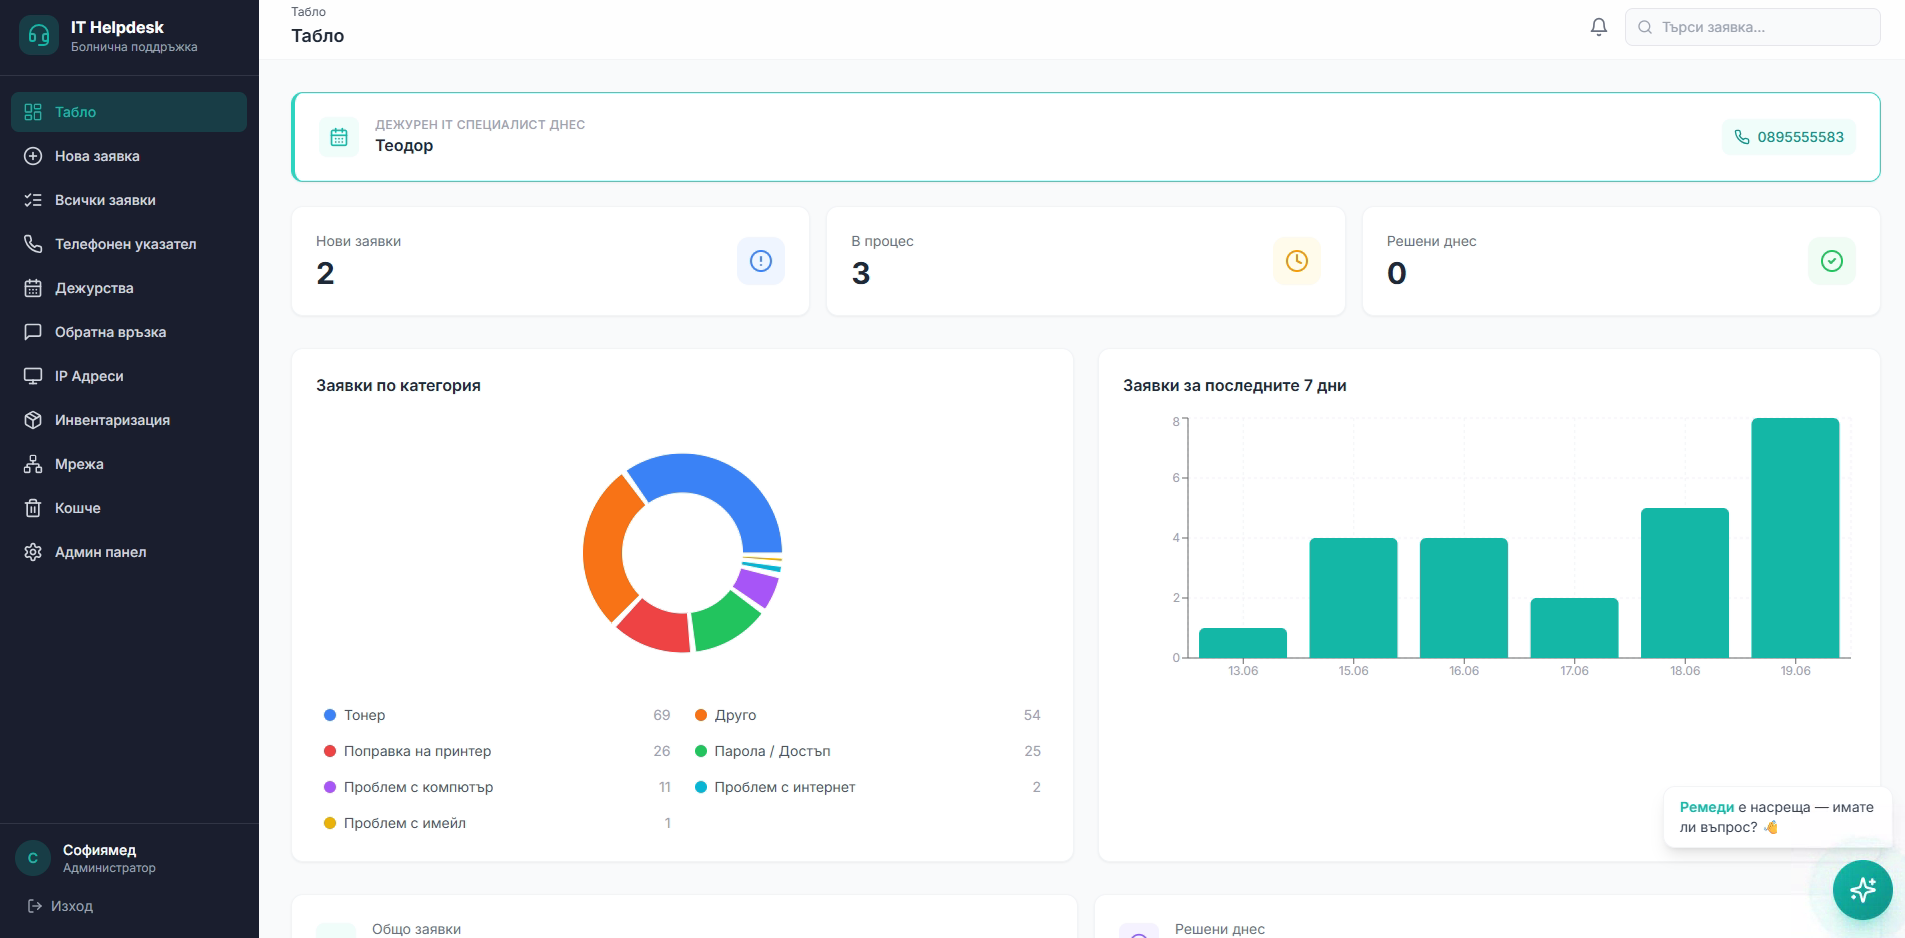This screenshot has width=1905, height=938.
Task: Open Кошче in sidebar
Action: coord(129,508)
